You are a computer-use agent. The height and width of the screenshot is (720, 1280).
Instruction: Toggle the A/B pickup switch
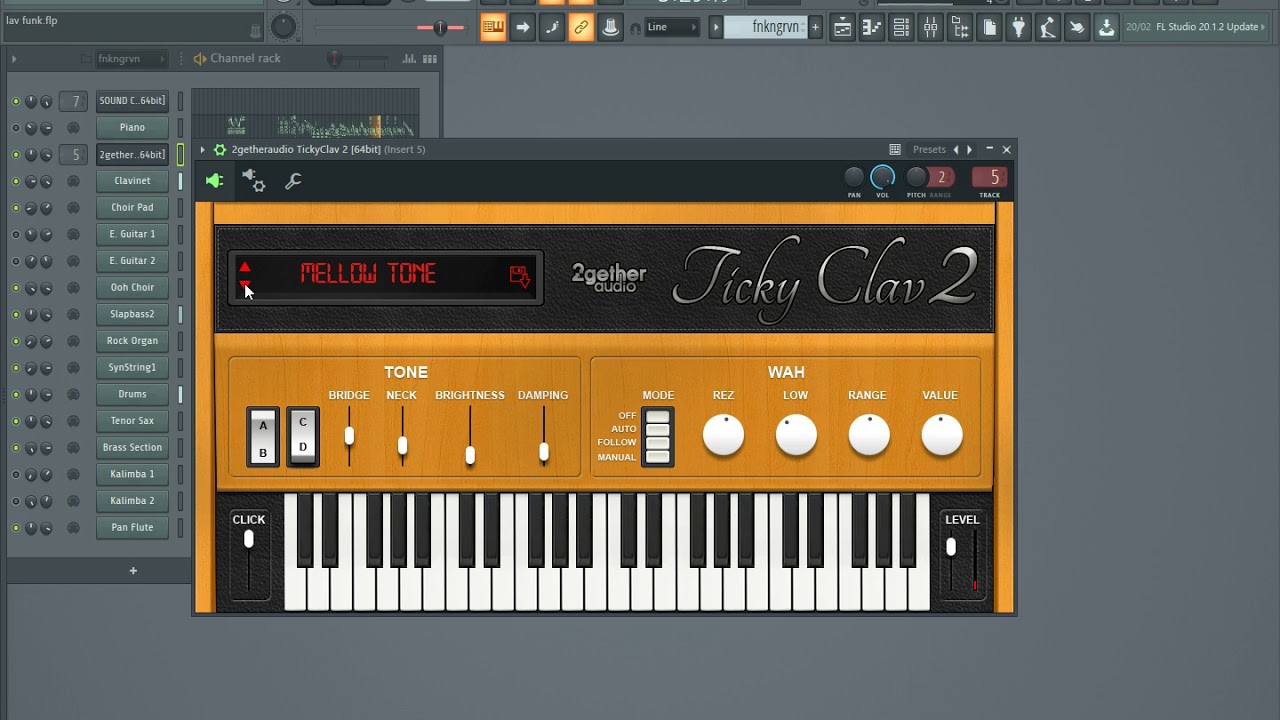click(x=263, y=438)
